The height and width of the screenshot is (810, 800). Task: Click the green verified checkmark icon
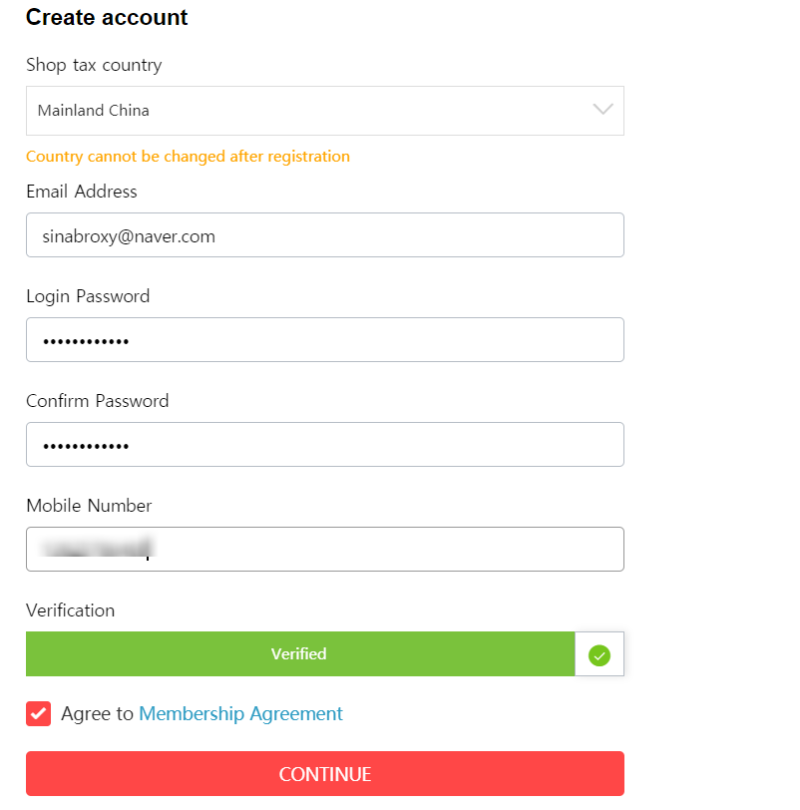[x=599, y=655]
